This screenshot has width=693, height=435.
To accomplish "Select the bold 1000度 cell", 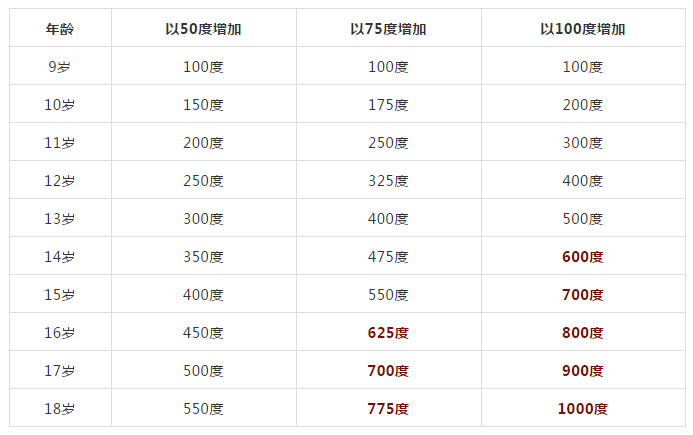I will [583, 409].
